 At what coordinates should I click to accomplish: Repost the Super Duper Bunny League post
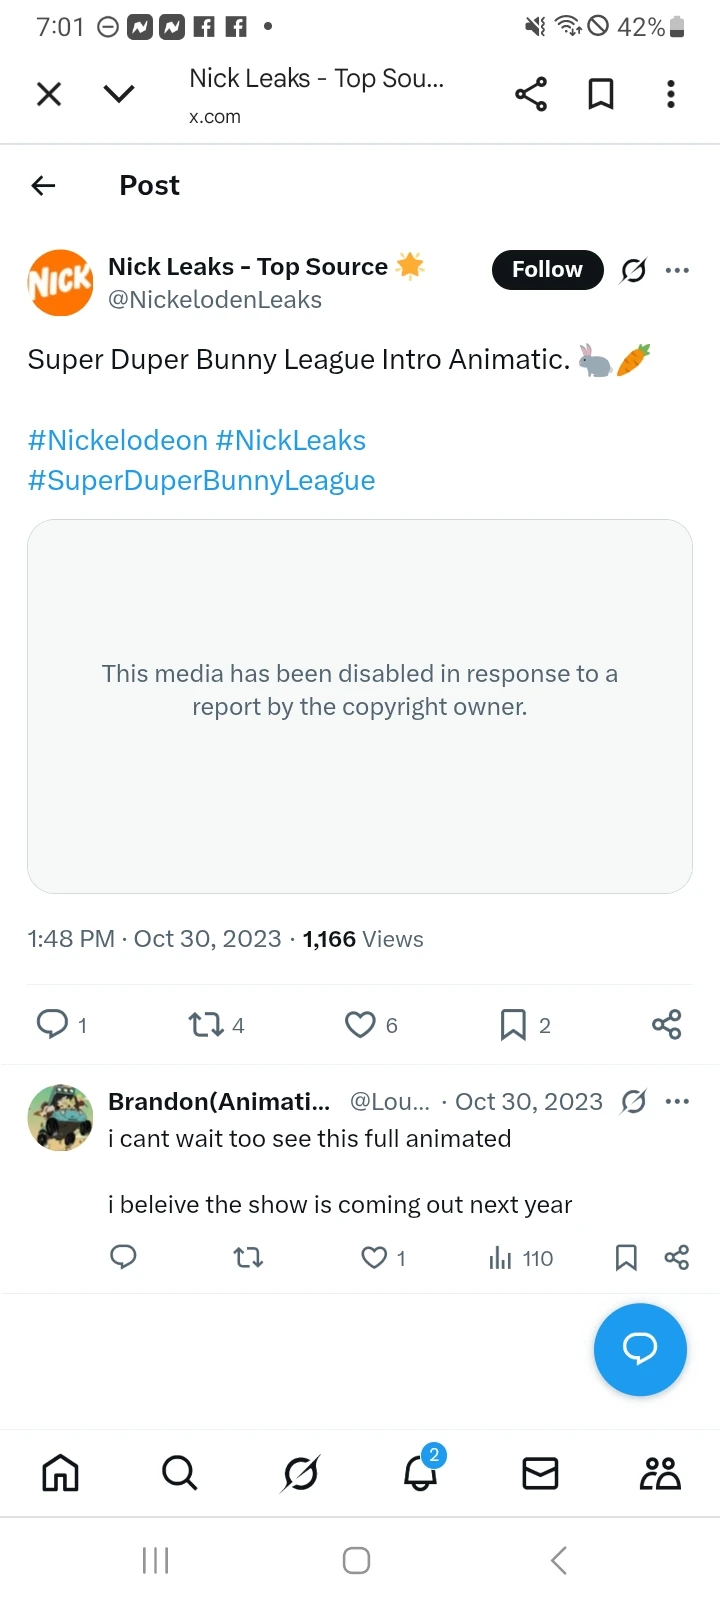tap(206, 1025)
